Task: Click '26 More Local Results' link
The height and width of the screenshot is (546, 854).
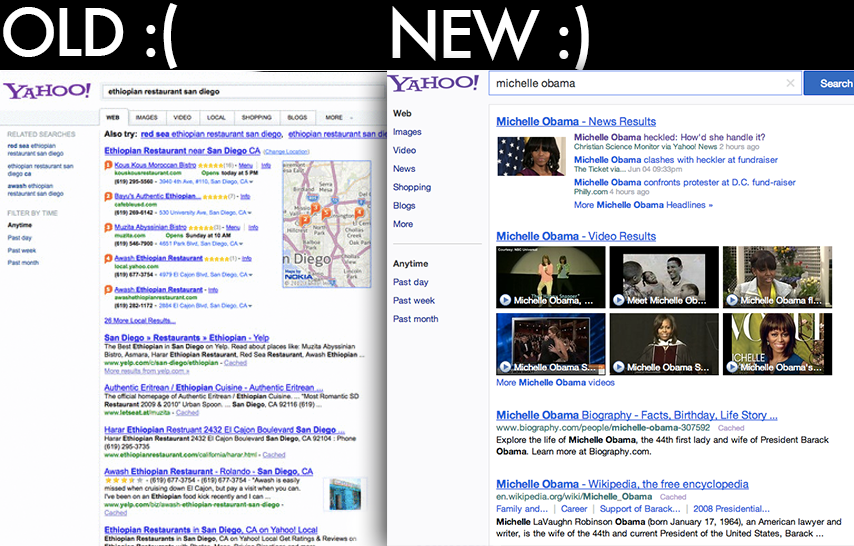Action: (140, 320)
